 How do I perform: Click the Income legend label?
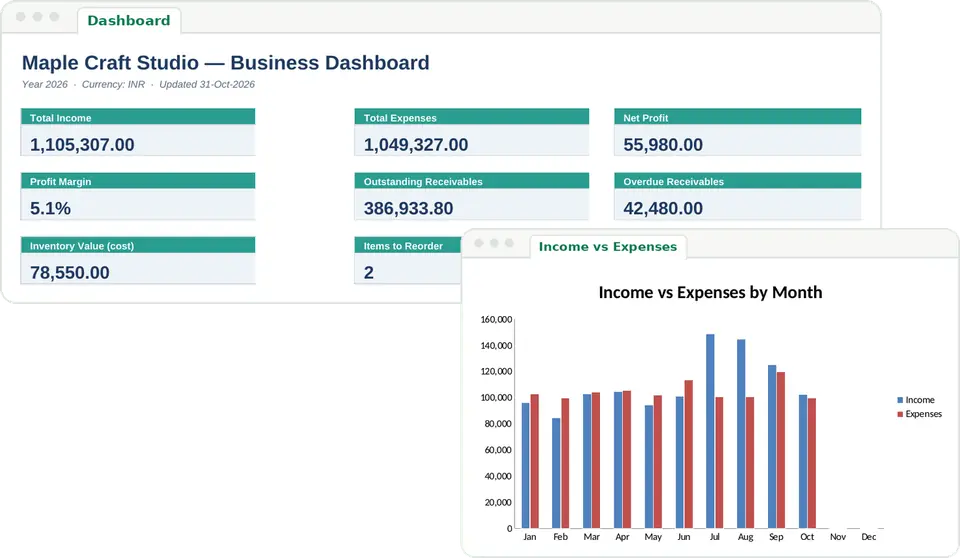920,400
